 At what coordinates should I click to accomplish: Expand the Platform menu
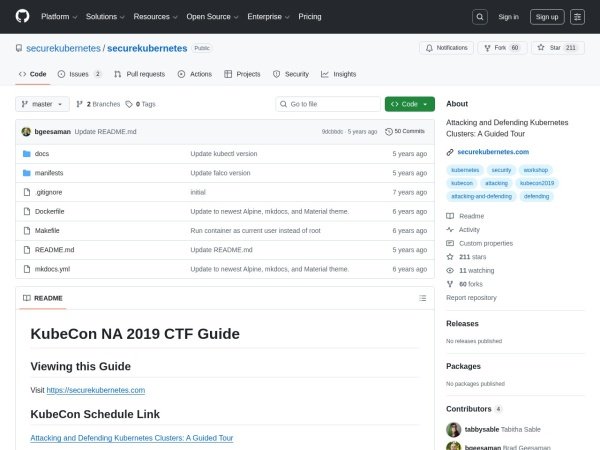click(59, 17)
